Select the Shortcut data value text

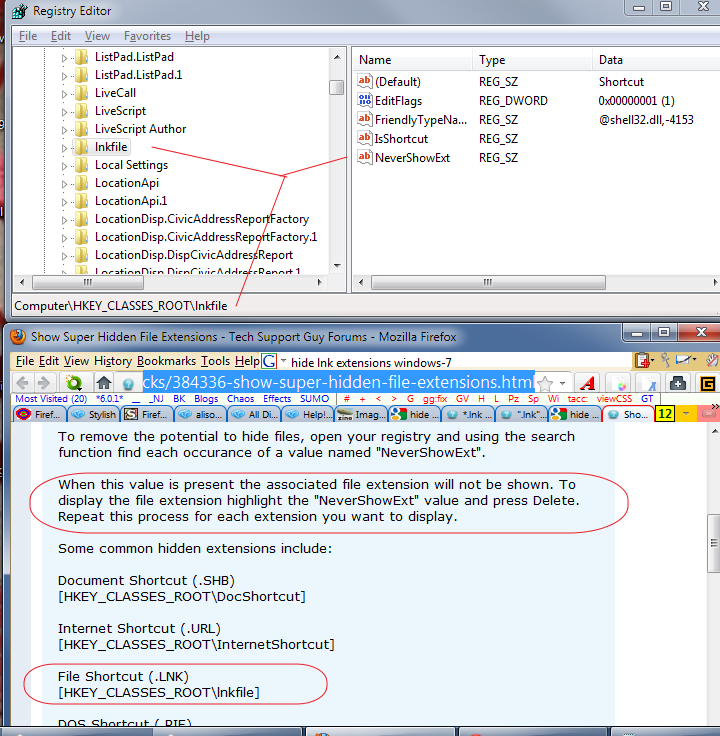(621, 82)
